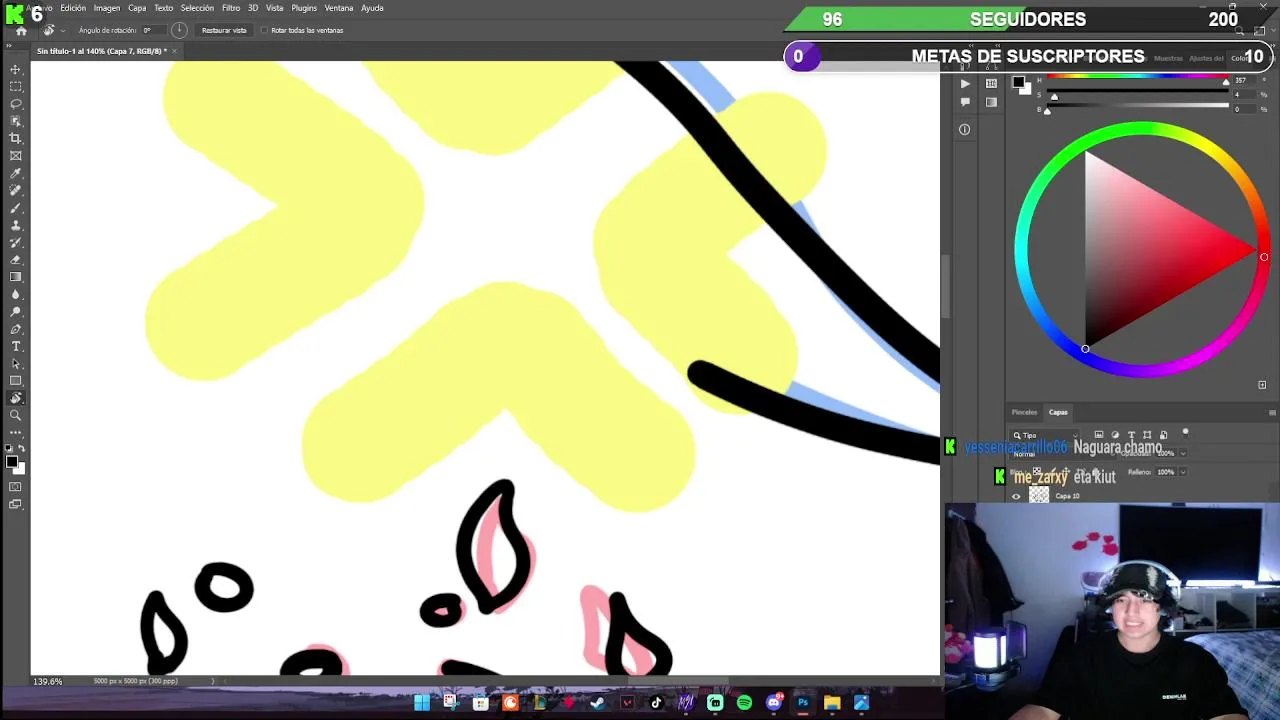This screenshot has height=720, width=1280.
Task: Select the Brush tool
Action: coord(16,208)
